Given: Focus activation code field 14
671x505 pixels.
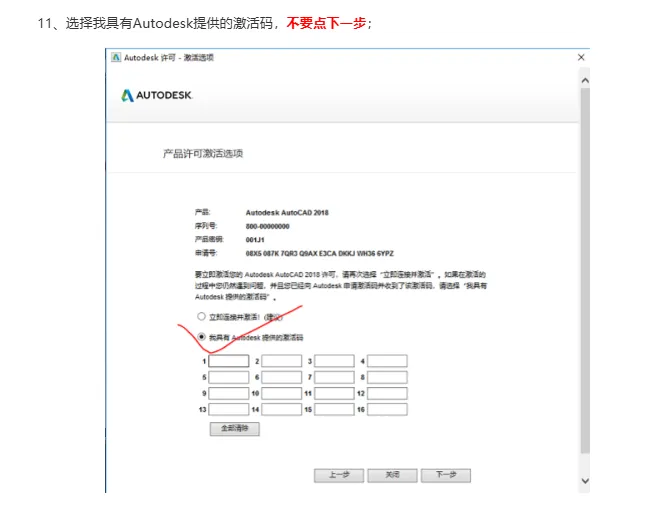Looking at the screenshot, I should (x=282, y=410).
